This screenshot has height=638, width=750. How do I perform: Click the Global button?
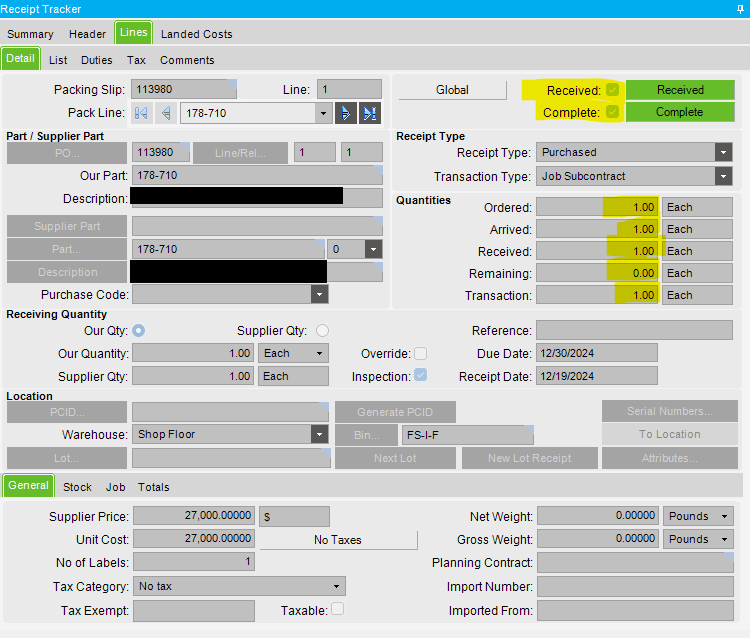point(452,90)
